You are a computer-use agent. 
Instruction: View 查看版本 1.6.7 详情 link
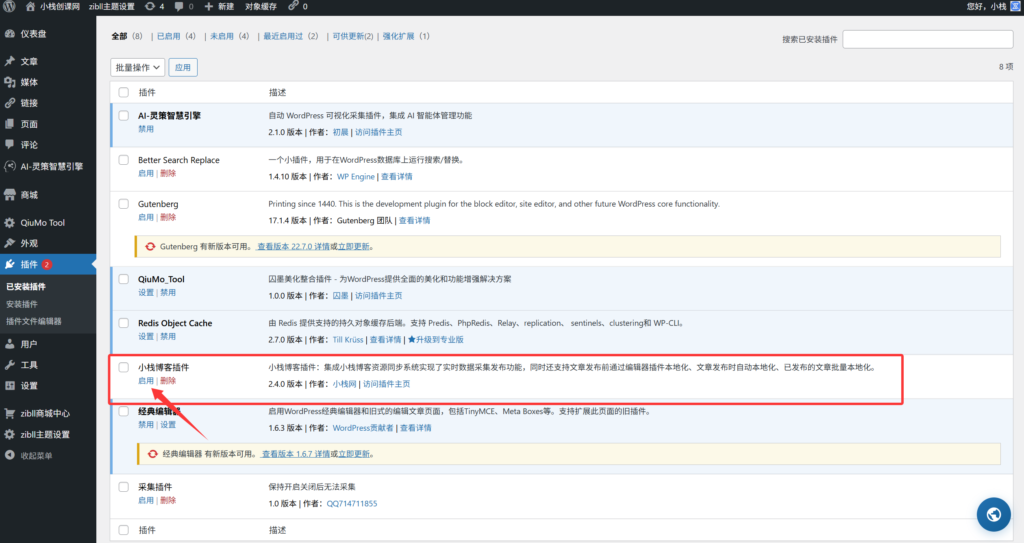click(295, 454)
